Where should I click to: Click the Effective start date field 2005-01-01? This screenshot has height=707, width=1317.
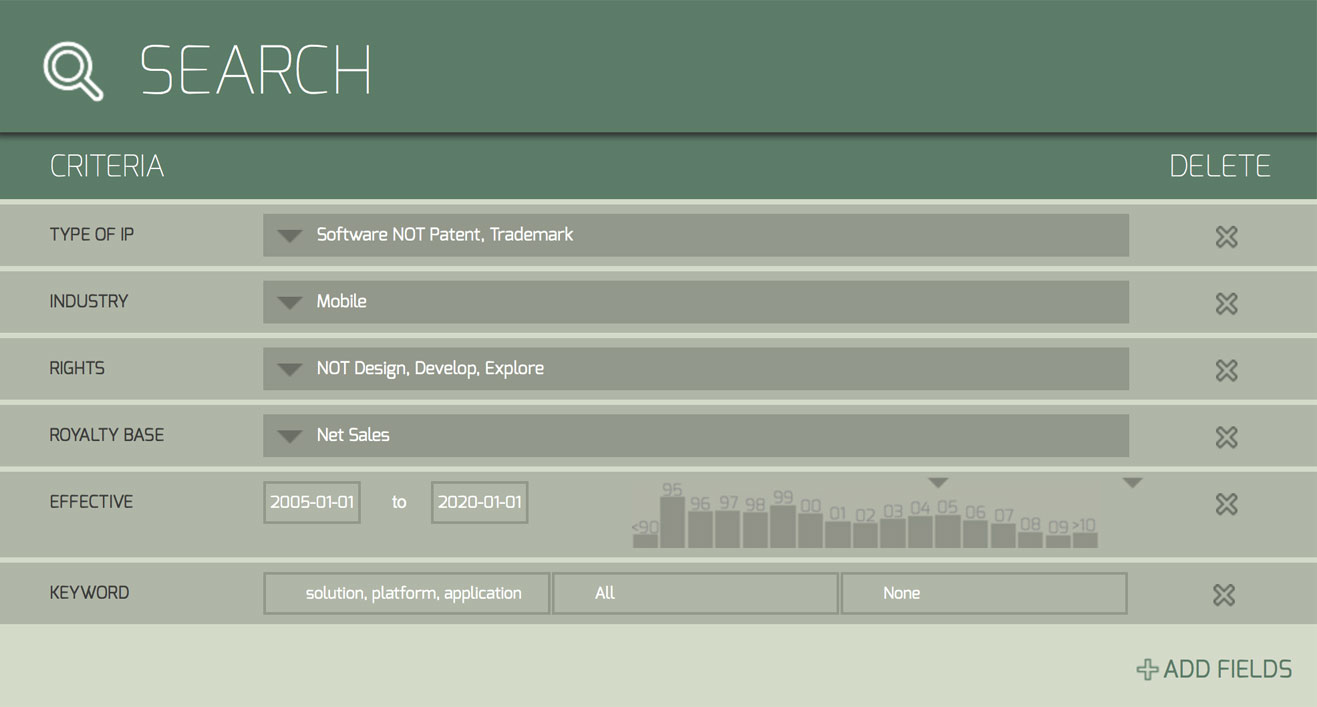point(312,502)
